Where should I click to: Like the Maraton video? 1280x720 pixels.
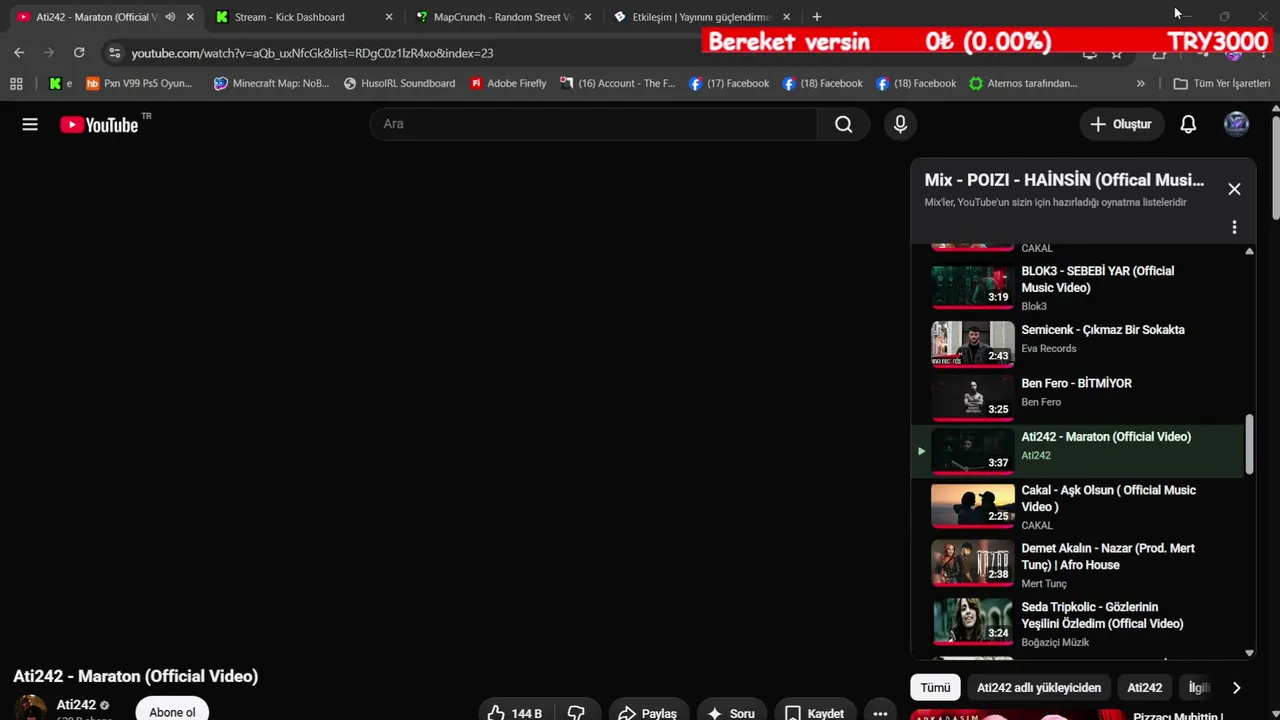click(515, 713)
